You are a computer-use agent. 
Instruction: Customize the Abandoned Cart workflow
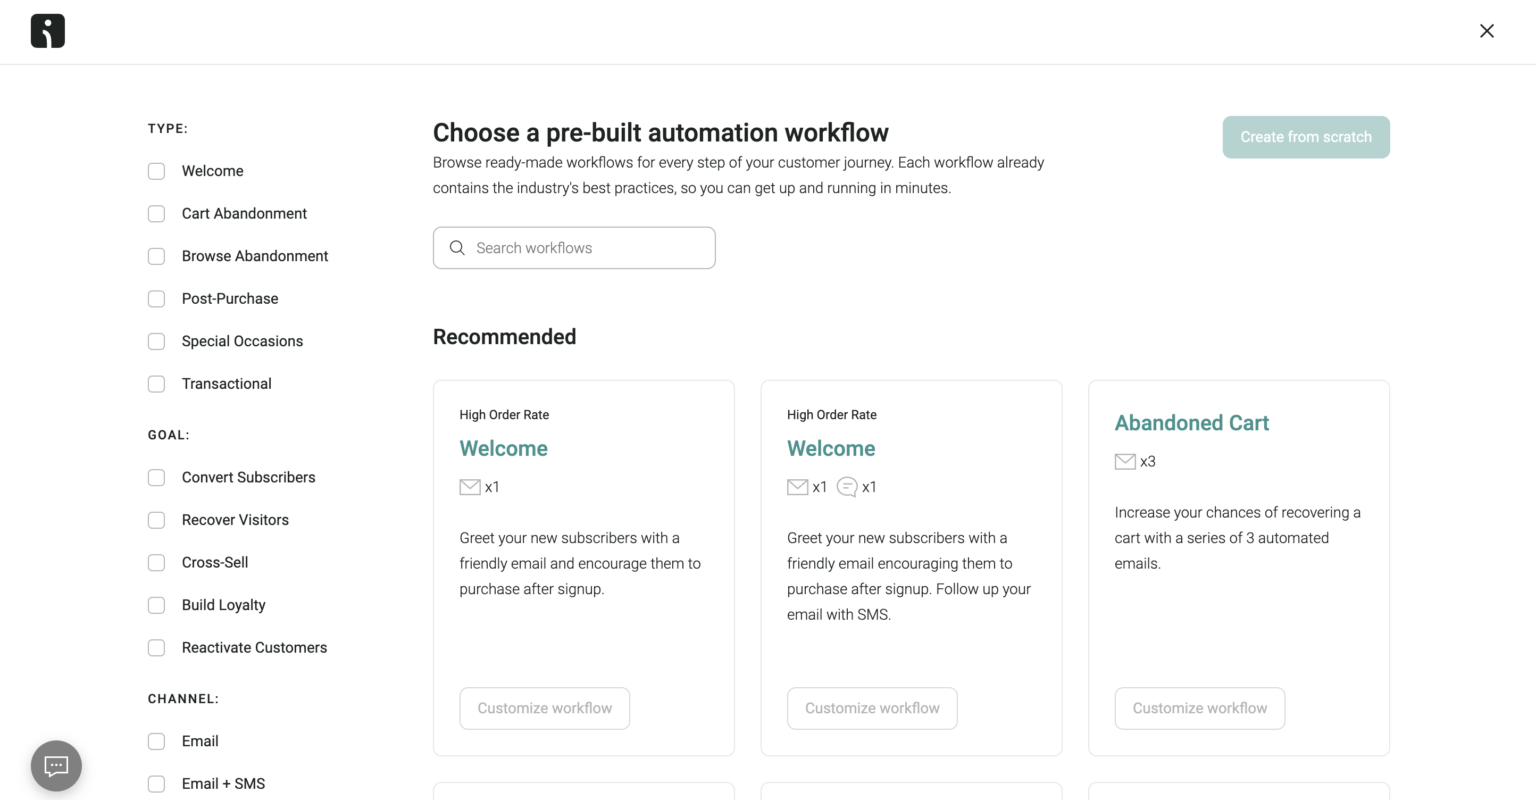[x=1199, y=708]
